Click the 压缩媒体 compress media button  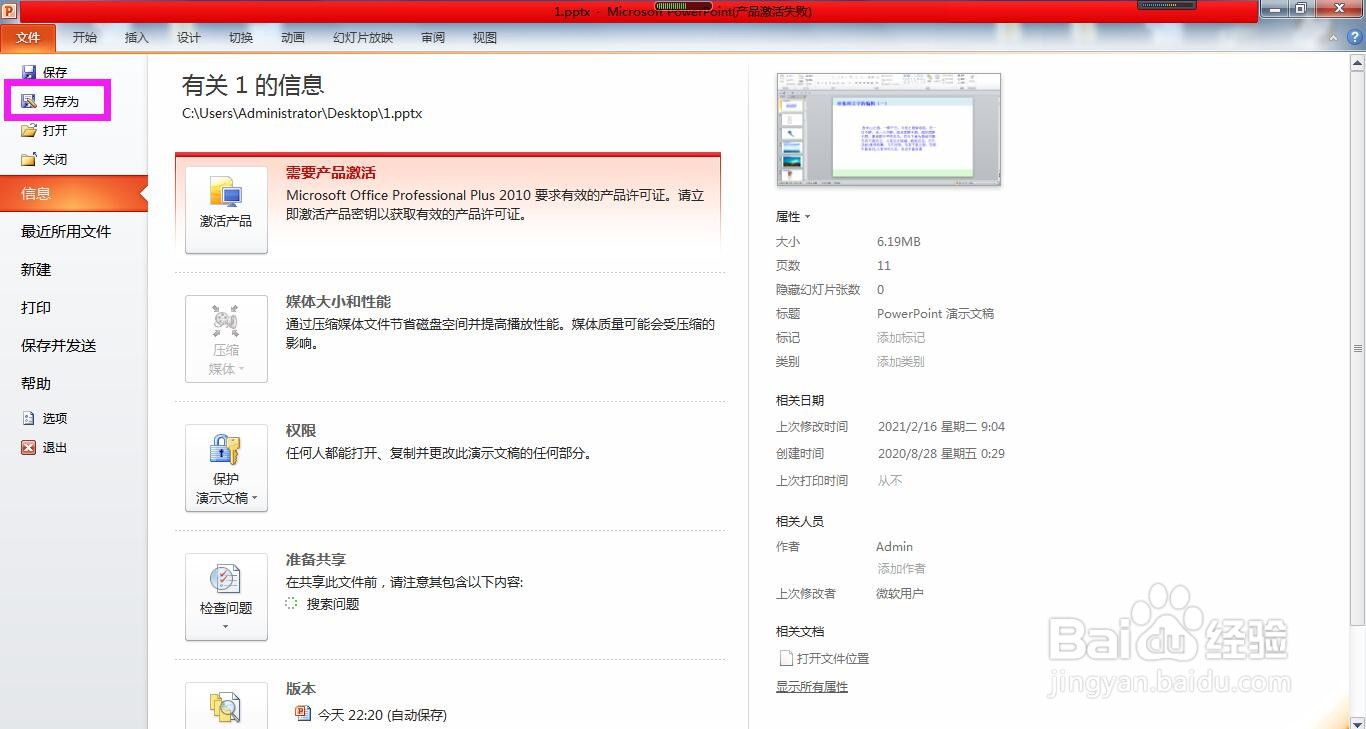[226, 339]
